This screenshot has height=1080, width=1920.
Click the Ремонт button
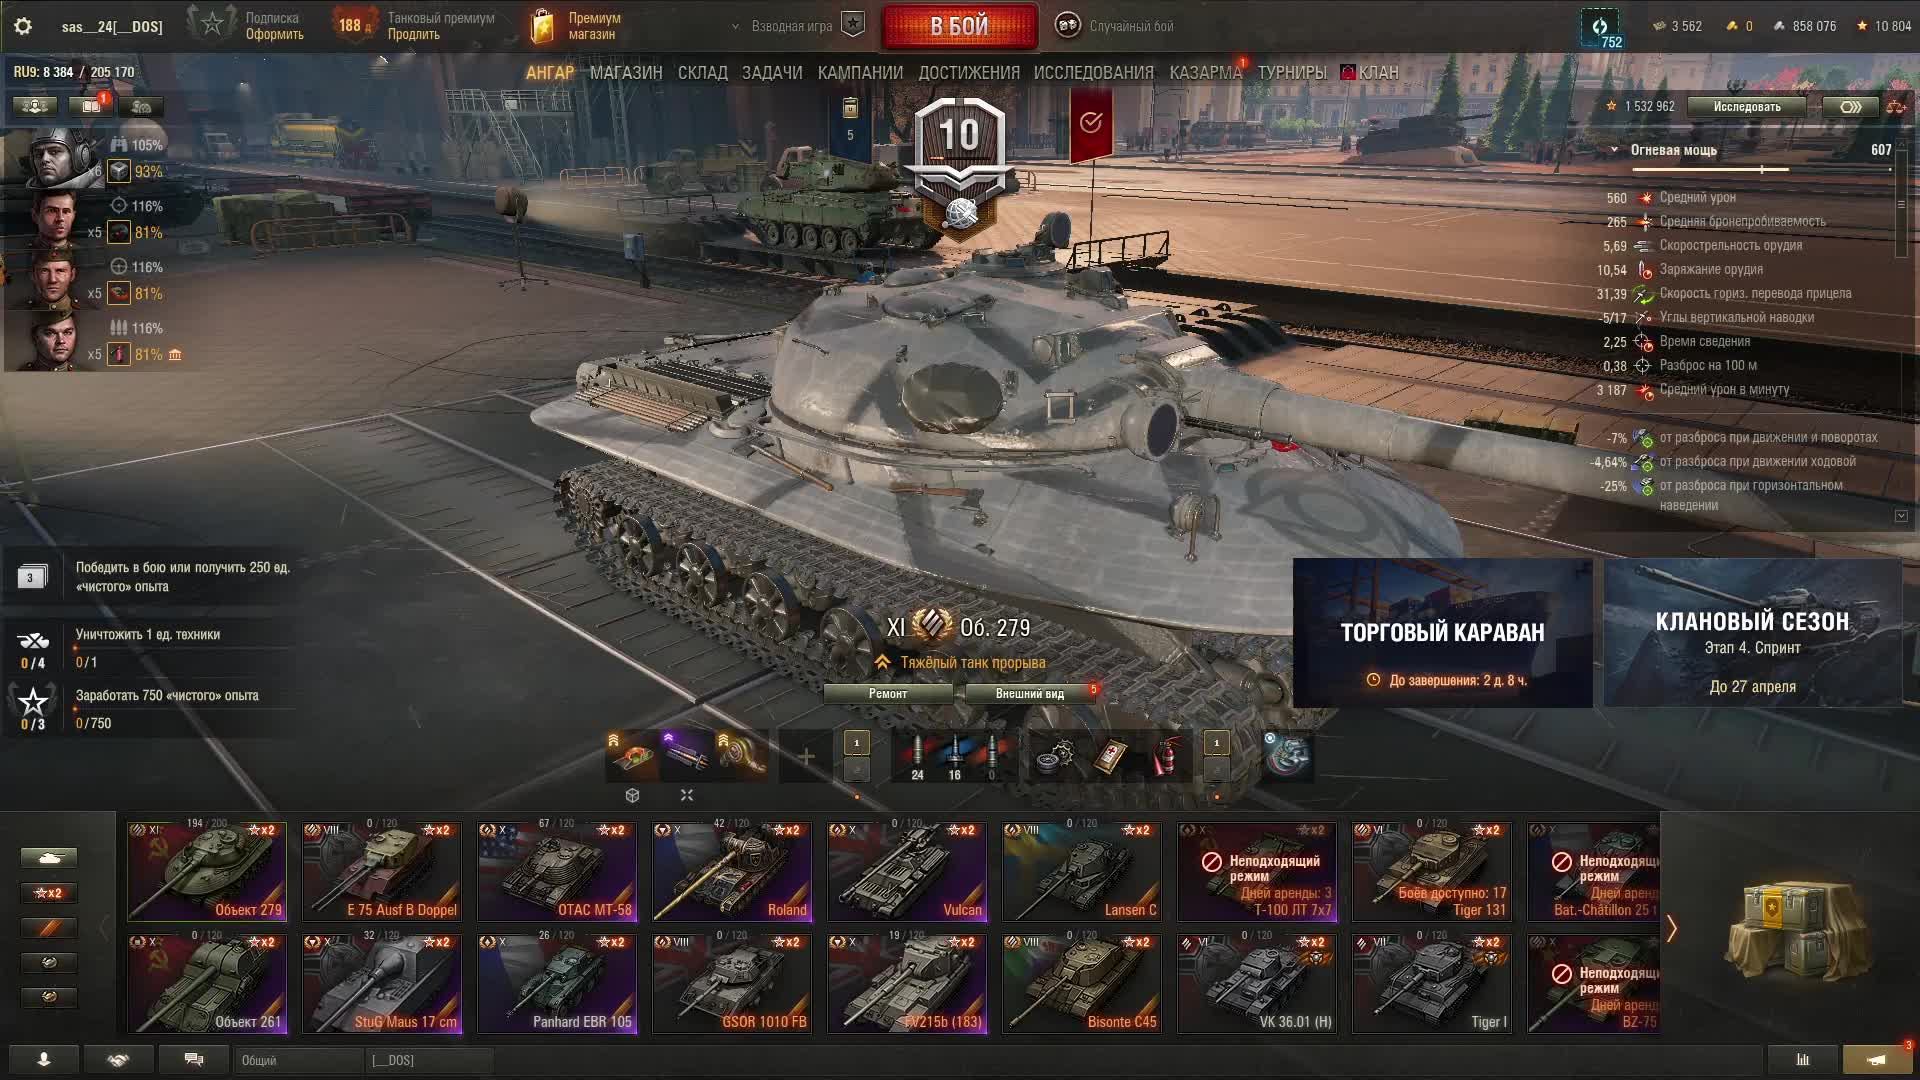888,694
